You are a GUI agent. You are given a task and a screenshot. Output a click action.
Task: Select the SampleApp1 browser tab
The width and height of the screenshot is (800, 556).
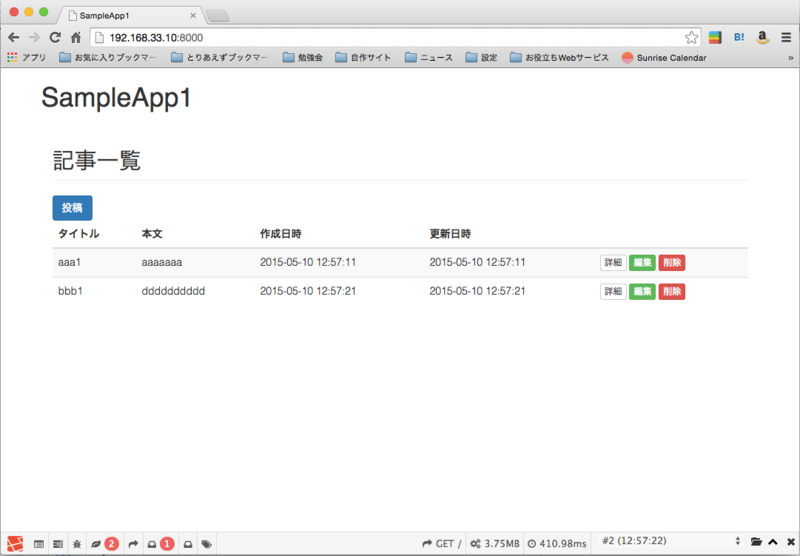coord(130,15)
